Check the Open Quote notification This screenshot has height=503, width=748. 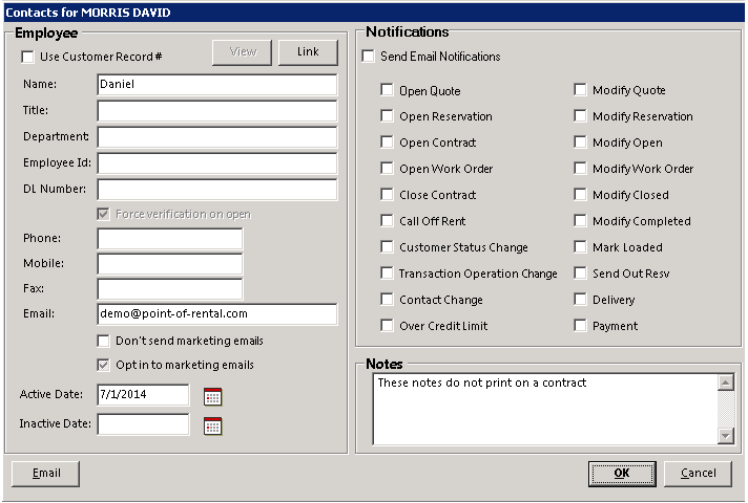(387, 90)
